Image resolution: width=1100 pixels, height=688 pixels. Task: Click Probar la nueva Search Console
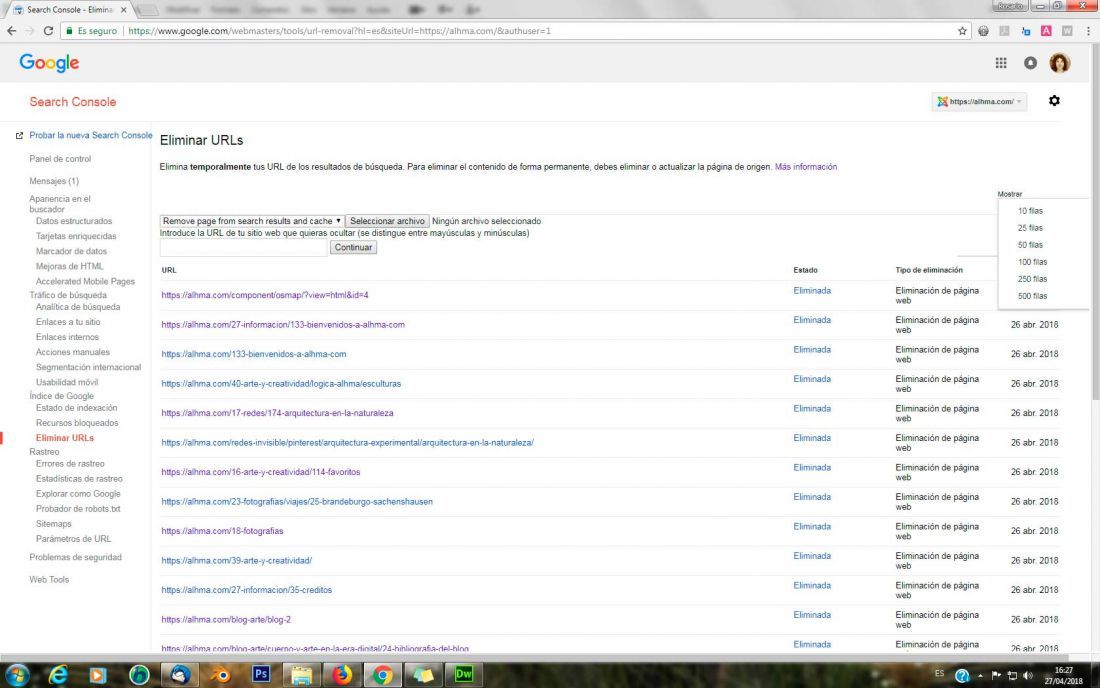click(90, 135)
